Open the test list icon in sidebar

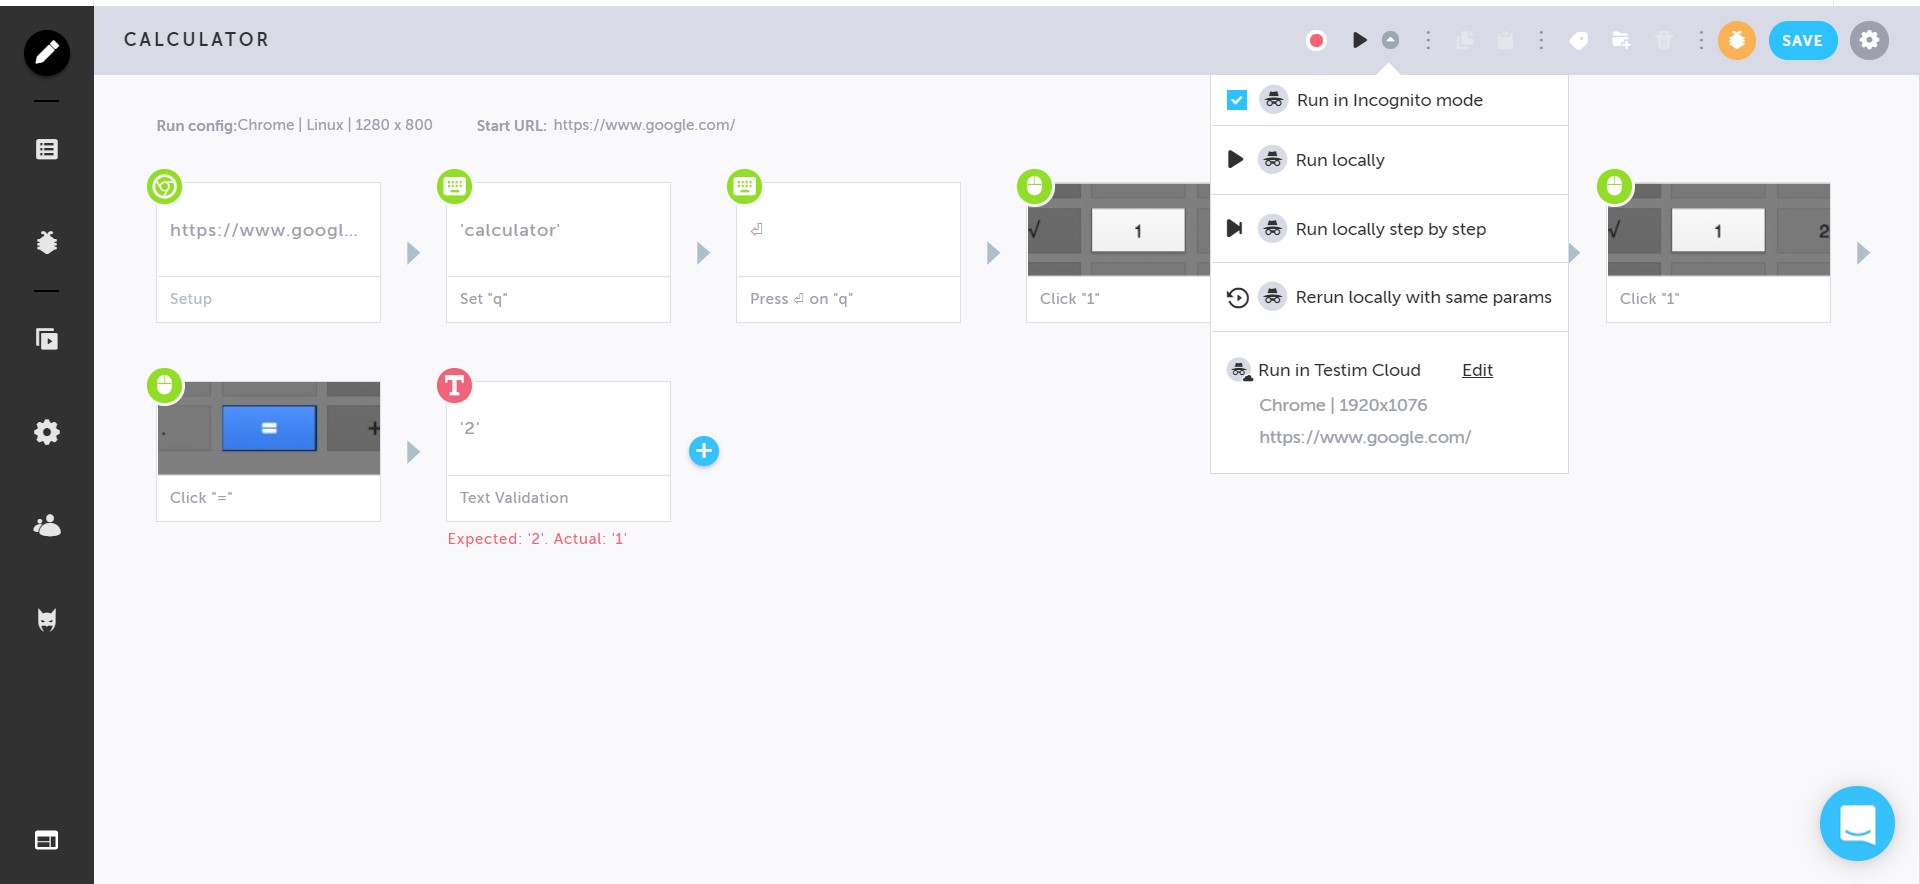[x=47, y=149]
